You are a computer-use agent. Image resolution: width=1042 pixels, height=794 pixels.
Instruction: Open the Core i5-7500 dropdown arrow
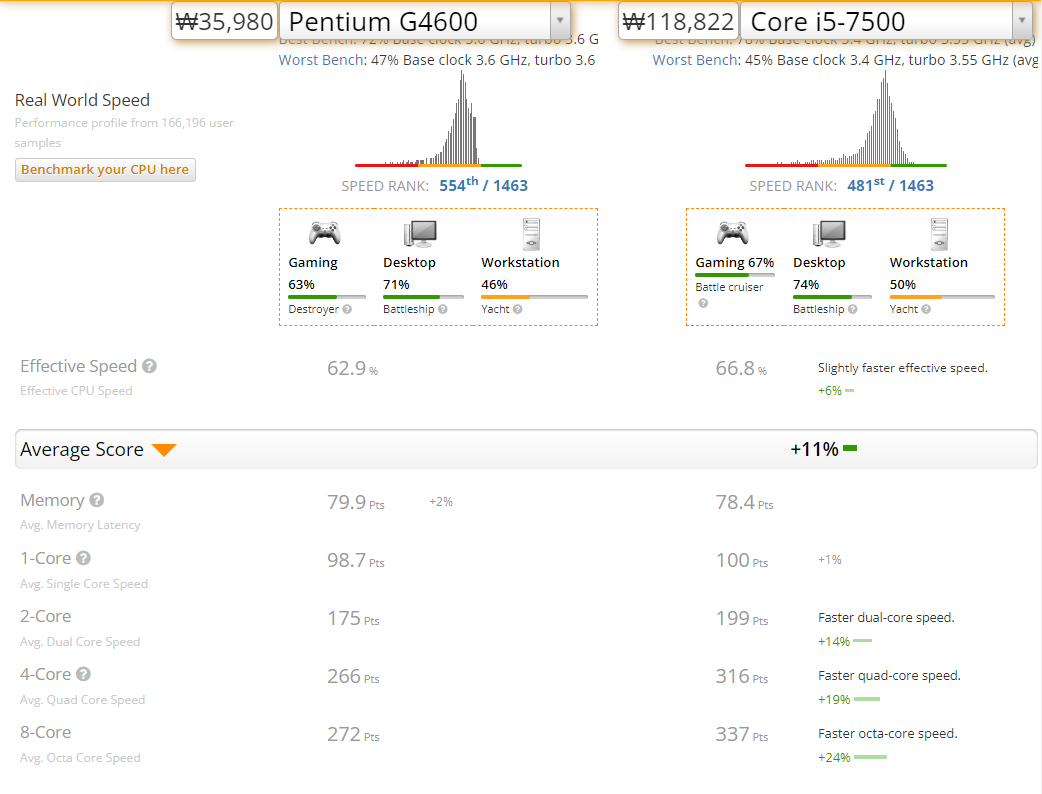(x=1022, y=21)
